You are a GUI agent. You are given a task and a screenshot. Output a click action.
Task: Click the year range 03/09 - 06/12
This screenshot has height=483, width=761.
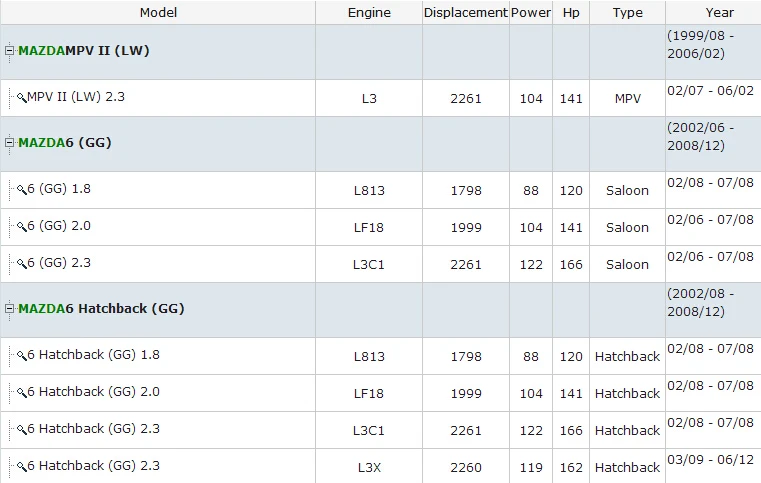tap(710, 459)
